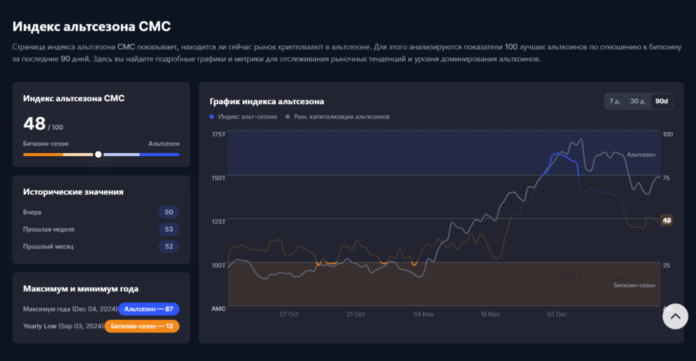Click the Альтсезон — 87 badge
The width and height of the screenshot is (696, 361).
pos(149,309)
